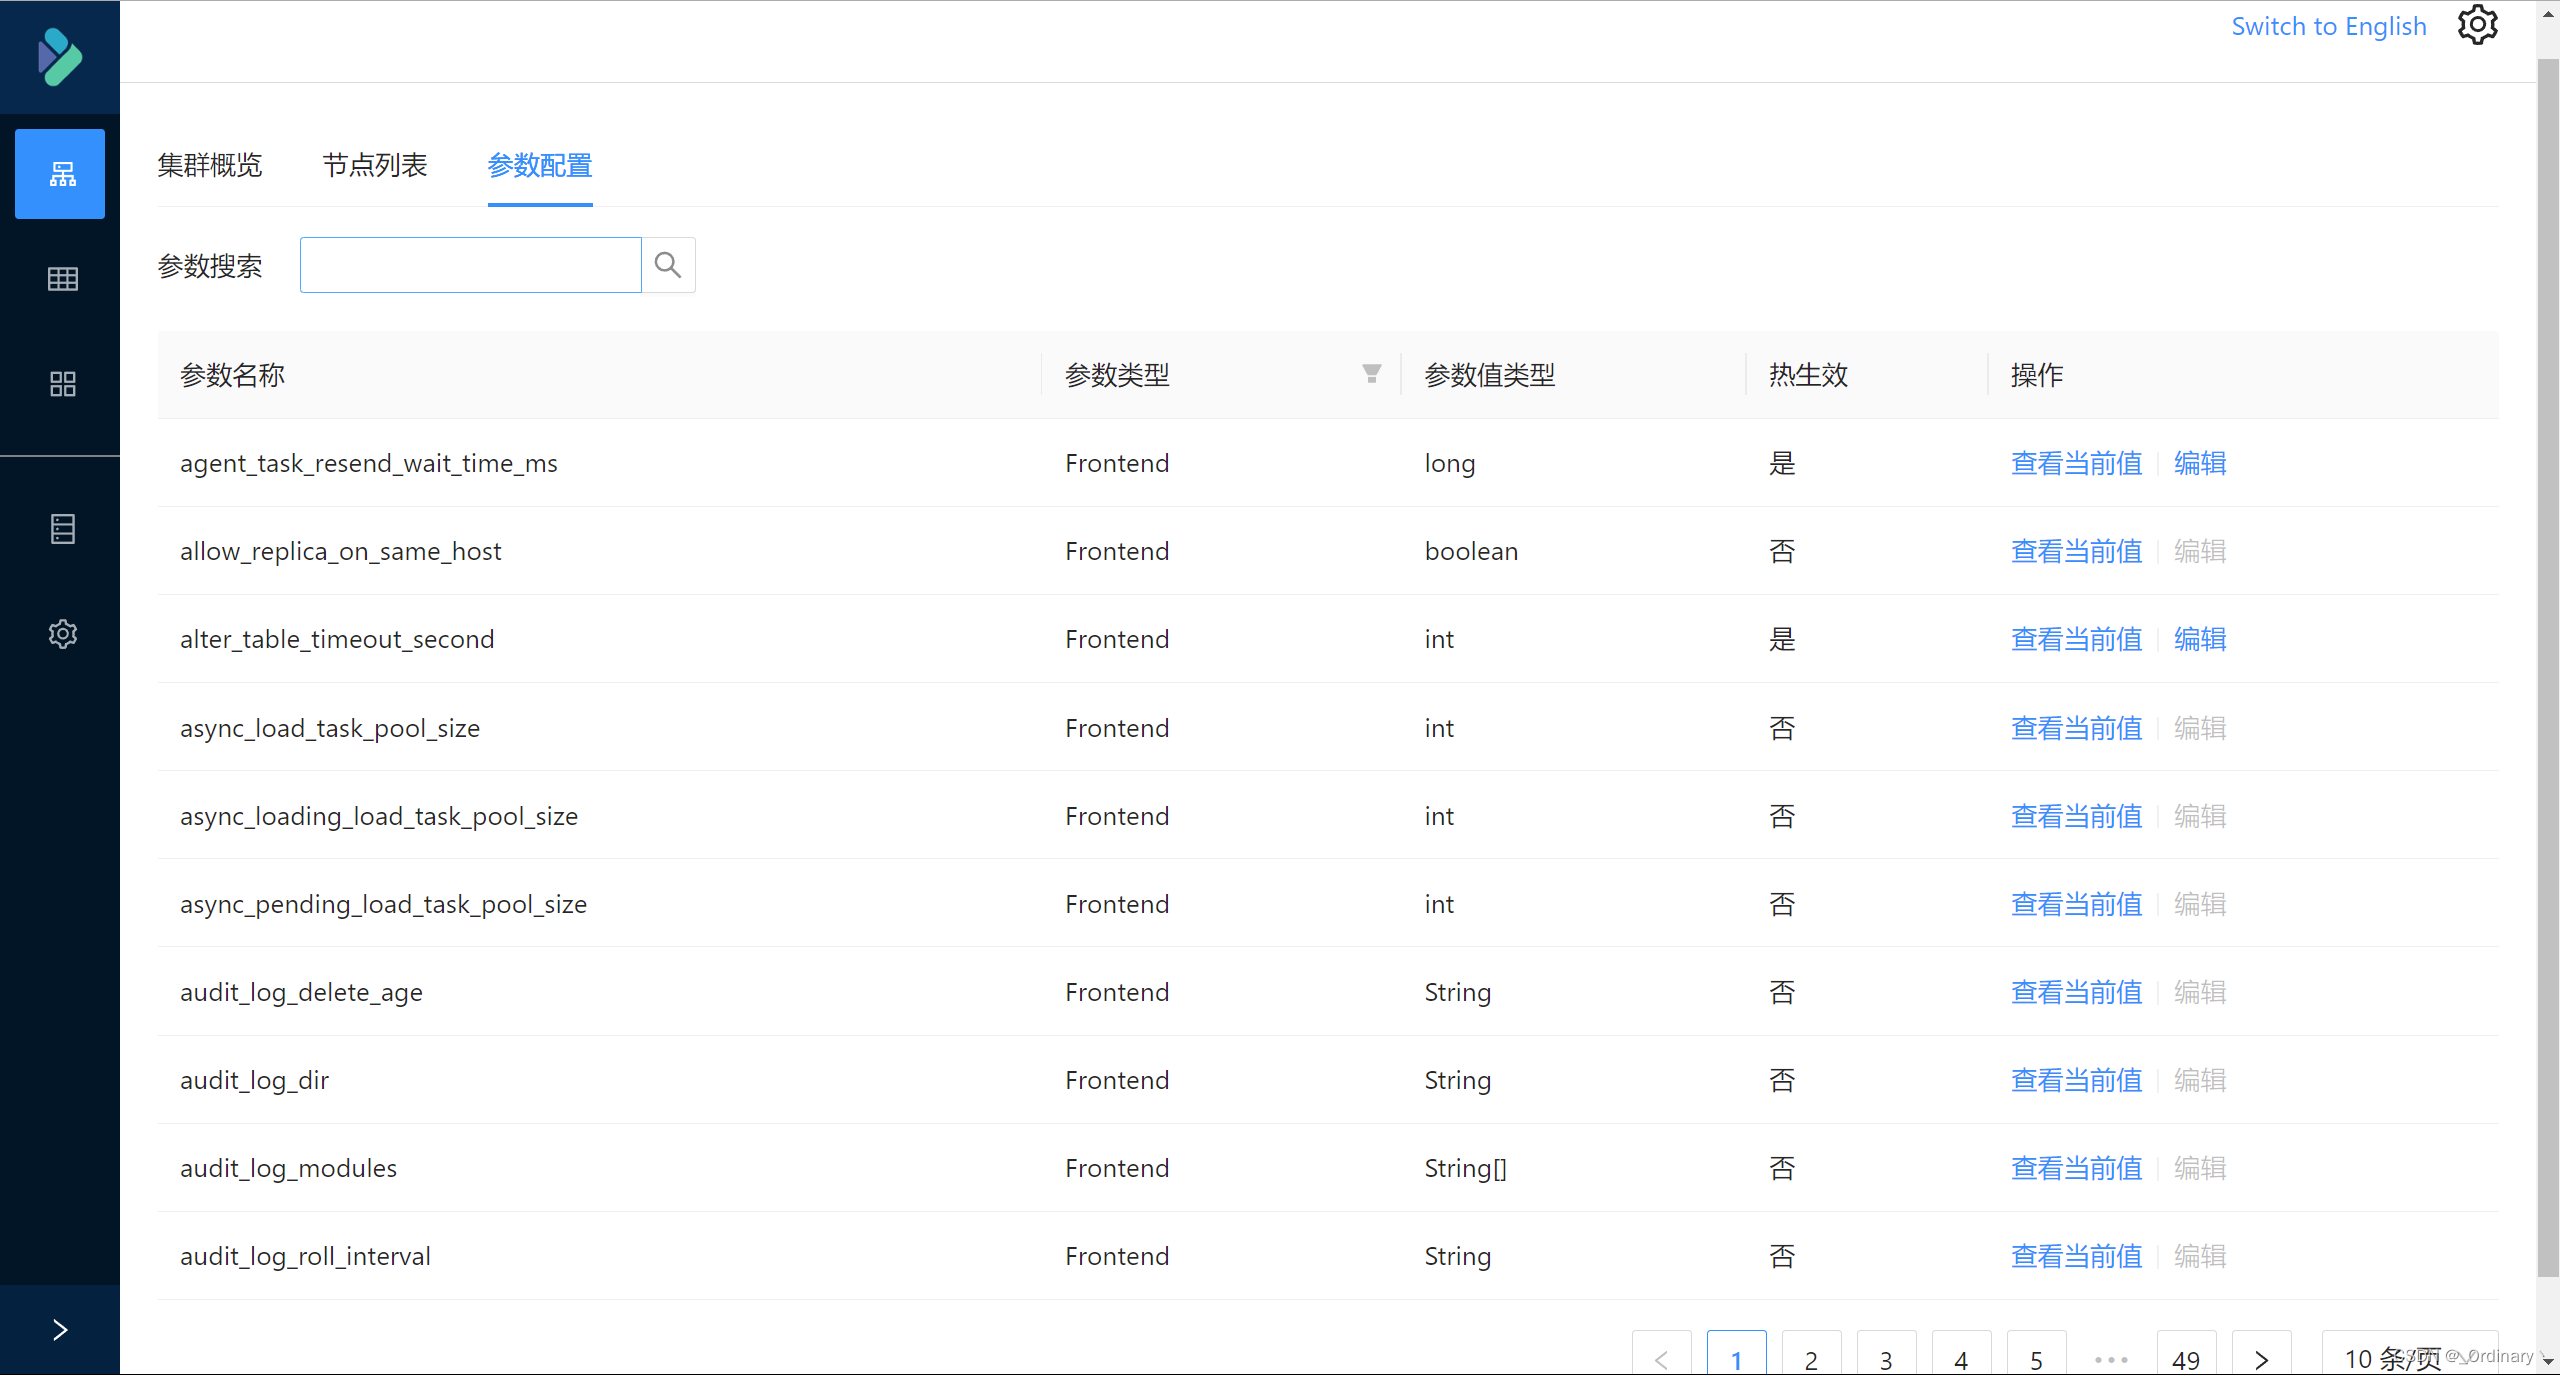Click 查看当前值 for agent_task_resend_wait_time_ms
This screenshot has width=2560, height=1375.
point(2074,462)
